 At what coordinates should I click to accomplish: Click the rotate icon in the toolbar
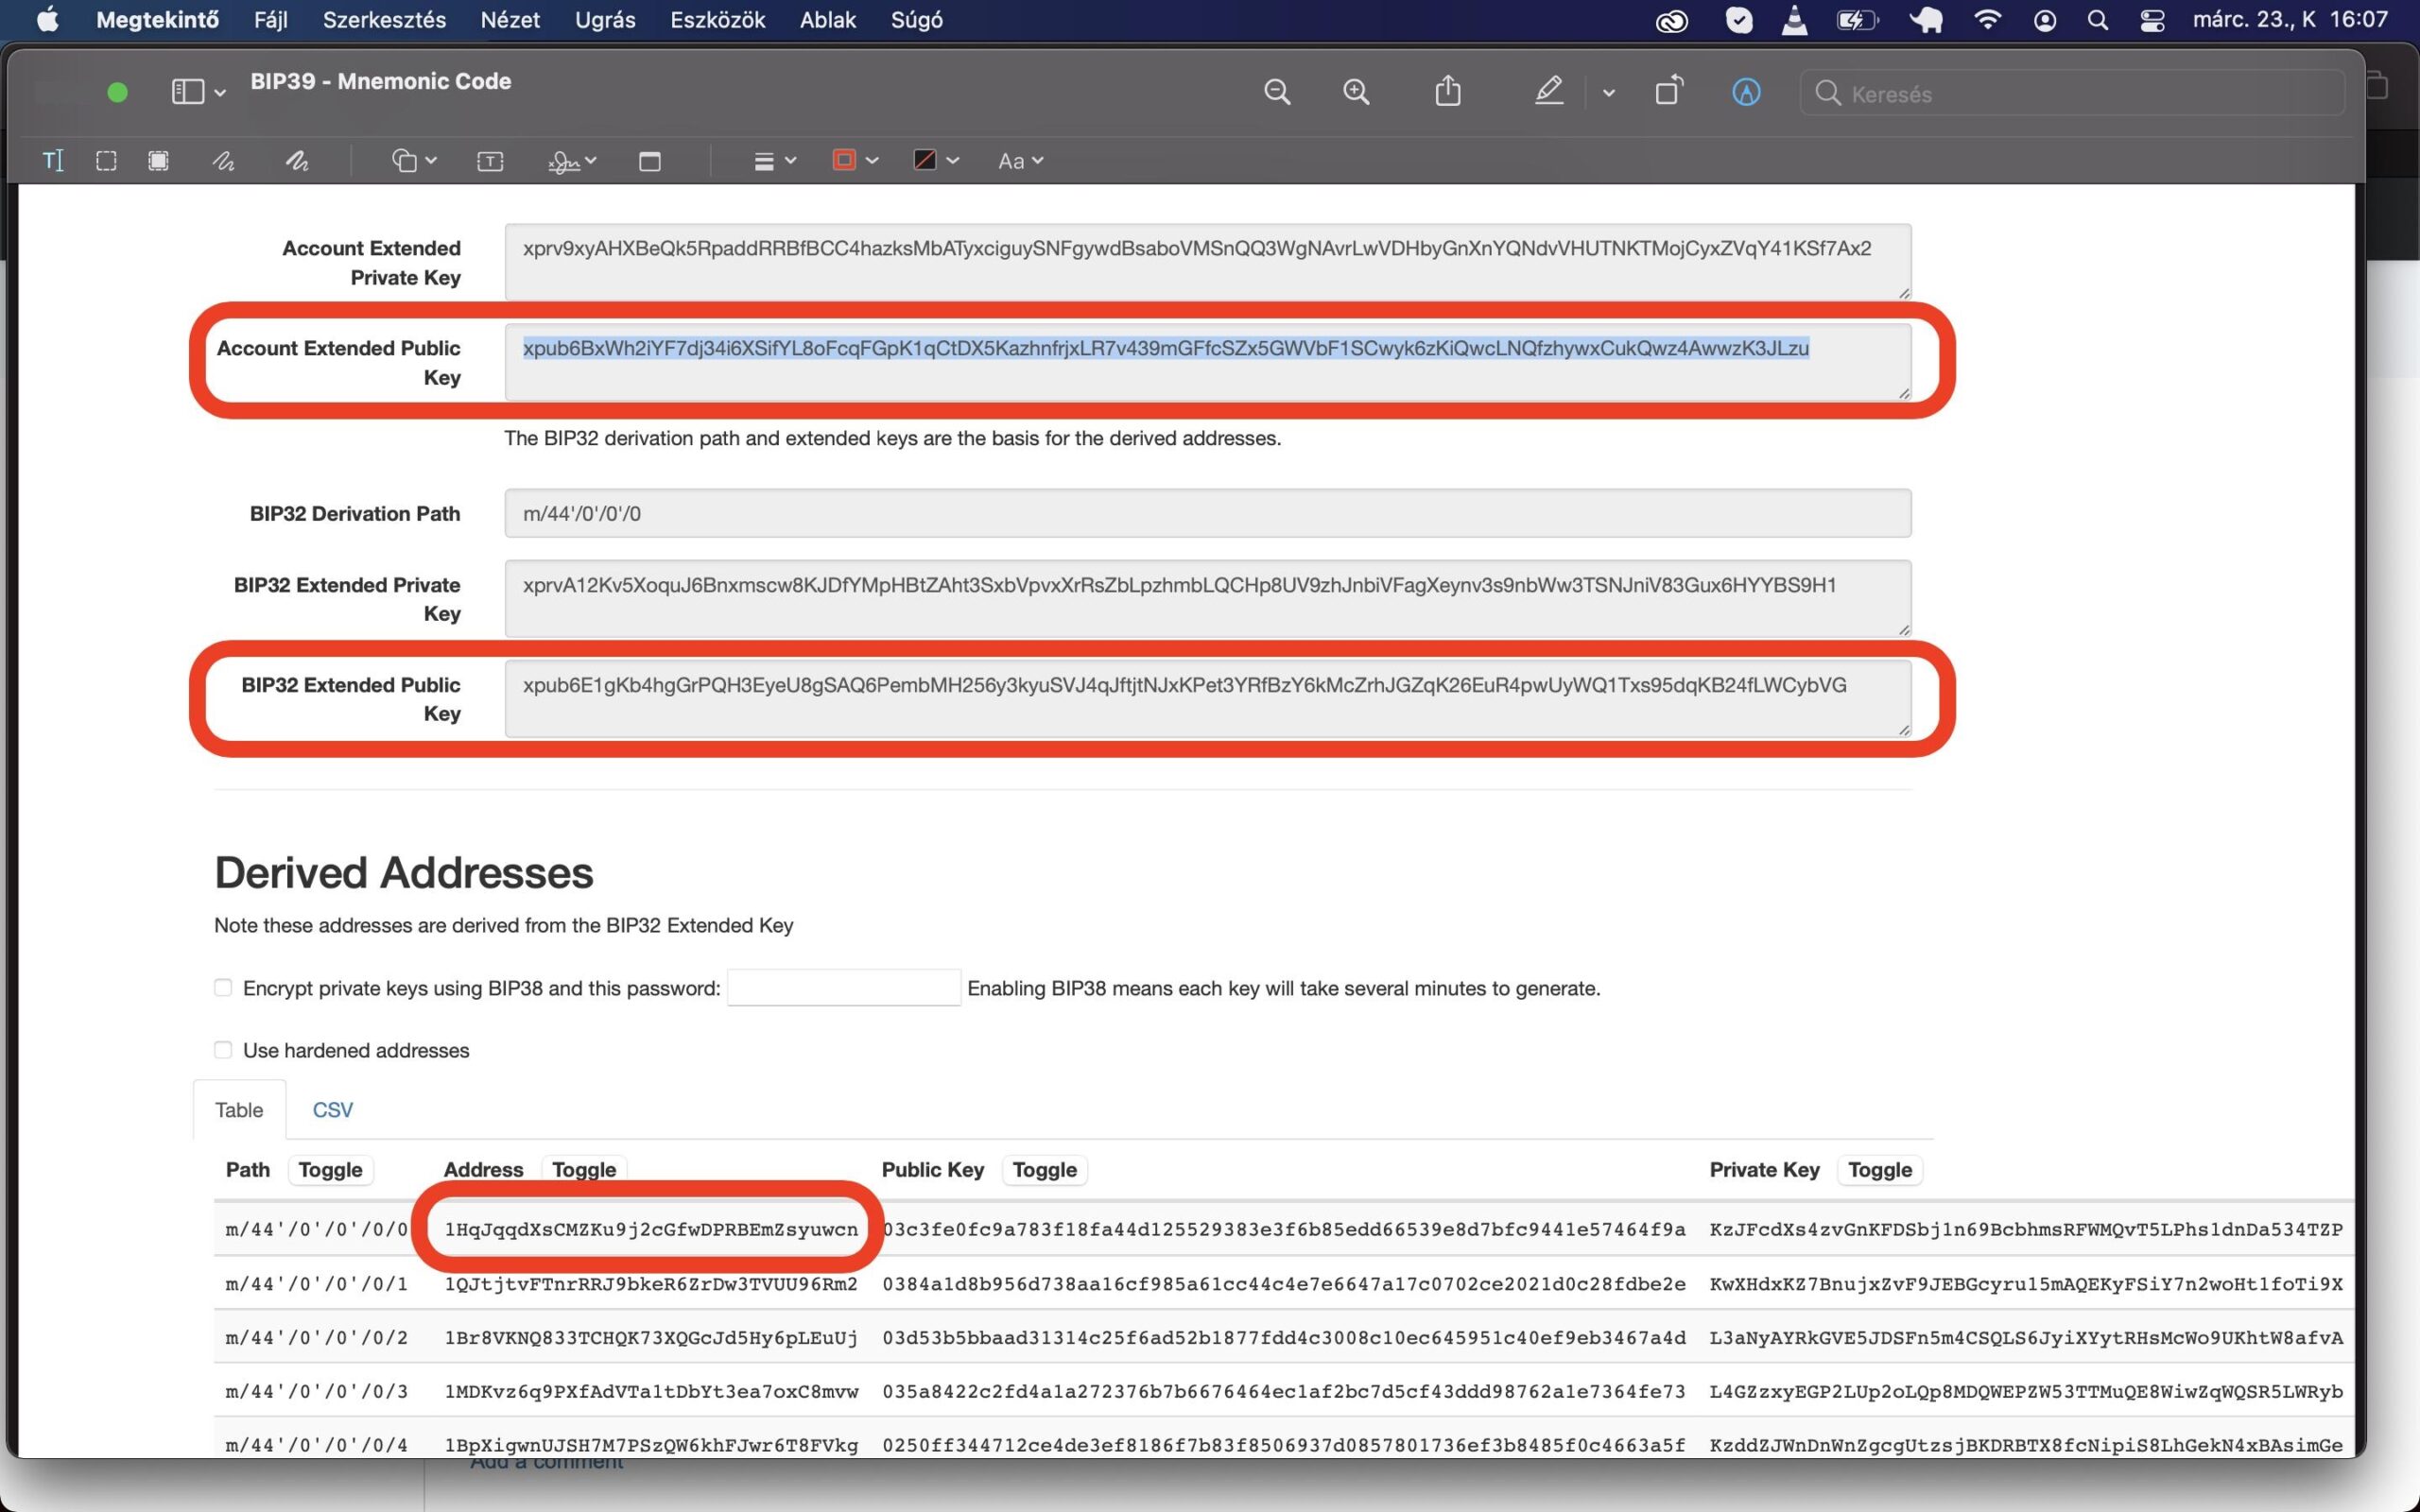1668,92
